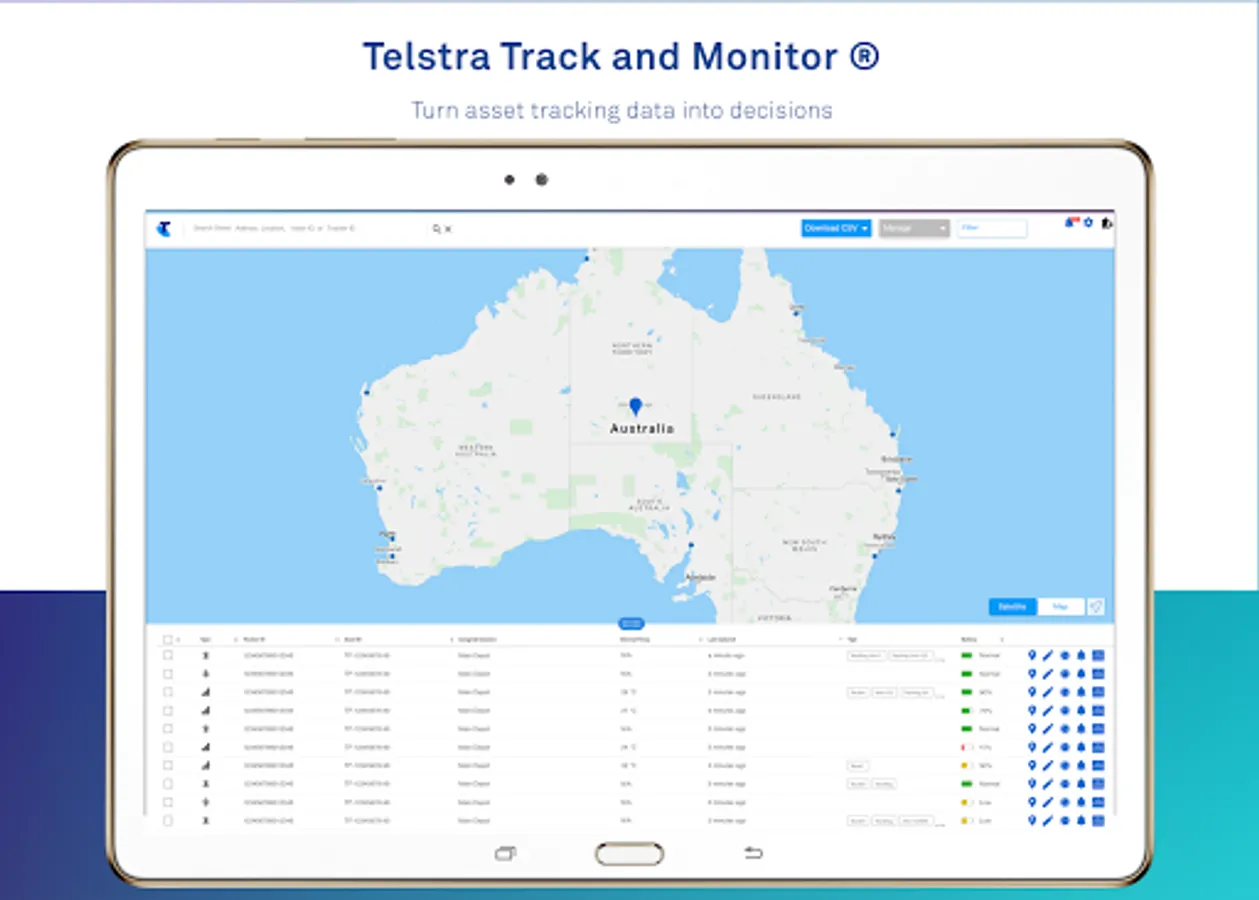The width and height of the screenshot is (1259, 900).
Task: Open the settings gear in the header
Action: [x=1088, y=222]
